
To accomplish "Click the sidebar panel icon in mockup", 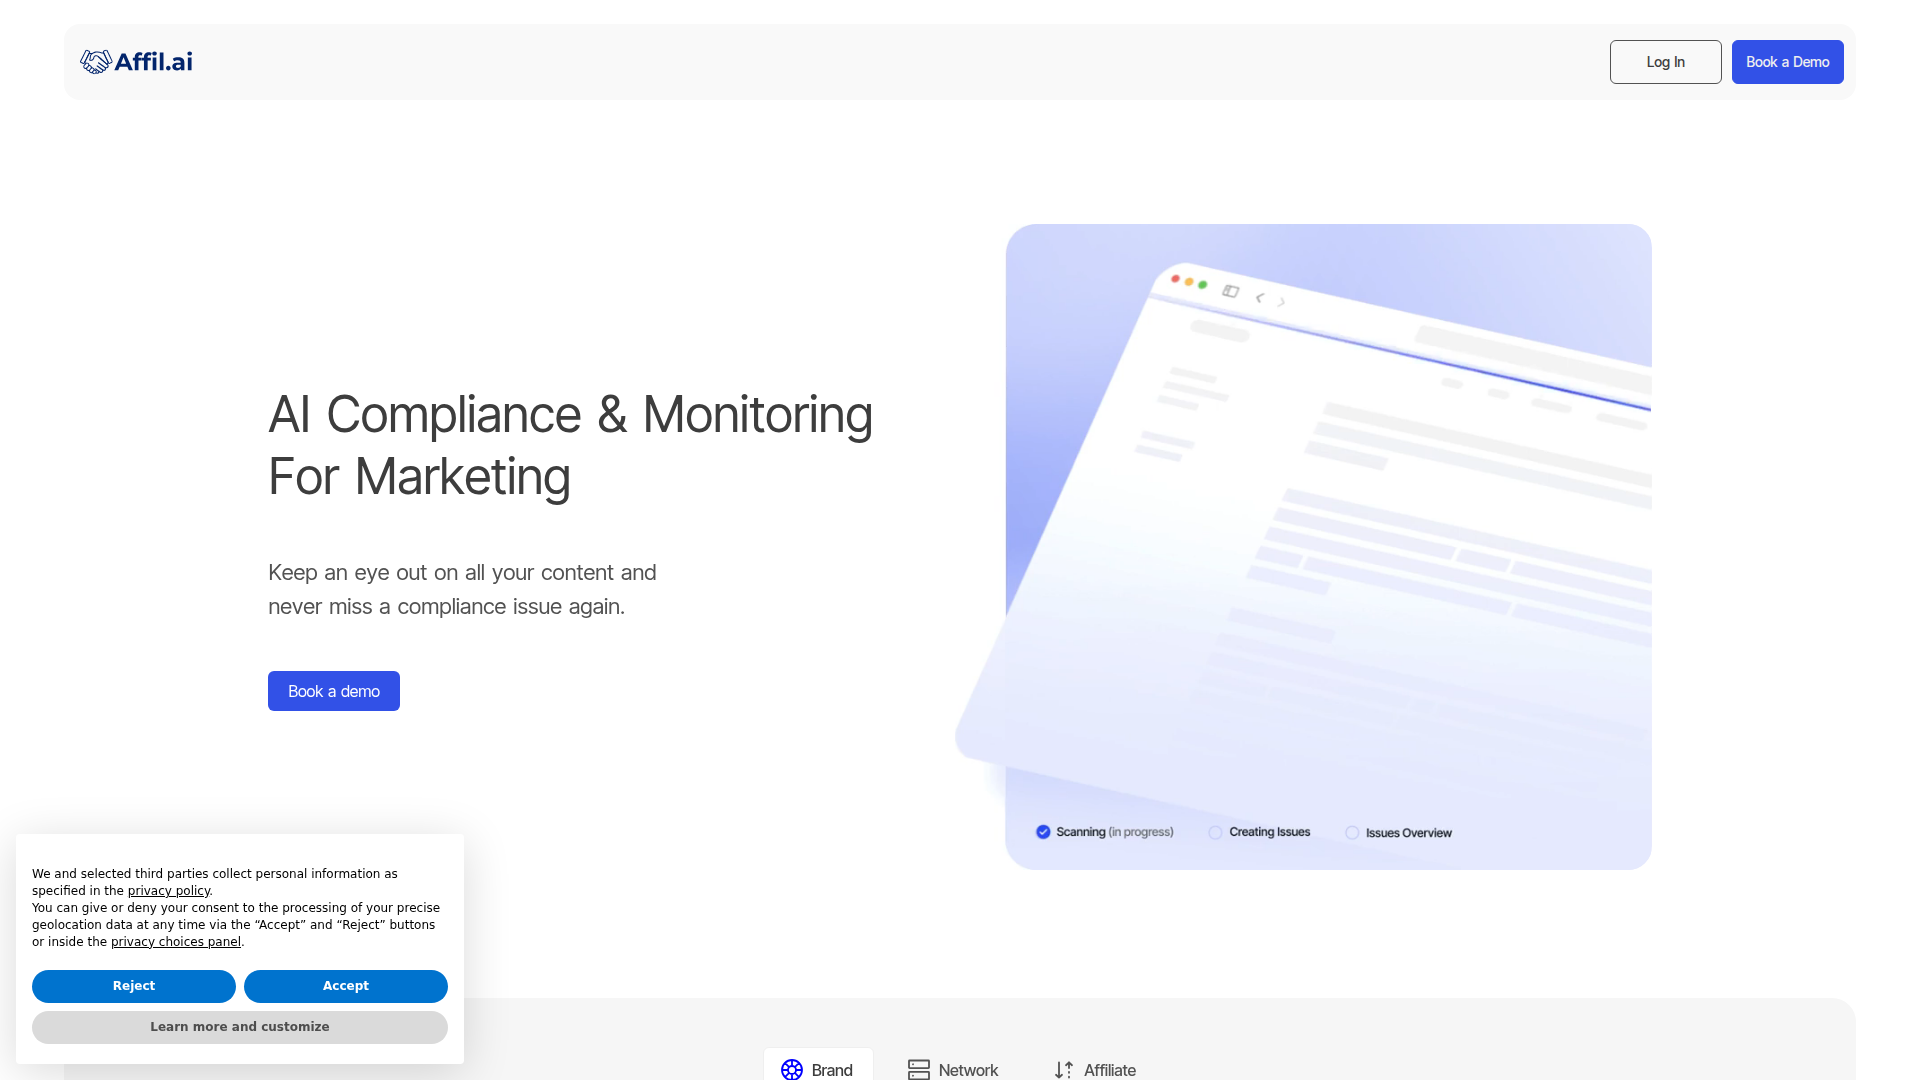I will [1230, 291].
